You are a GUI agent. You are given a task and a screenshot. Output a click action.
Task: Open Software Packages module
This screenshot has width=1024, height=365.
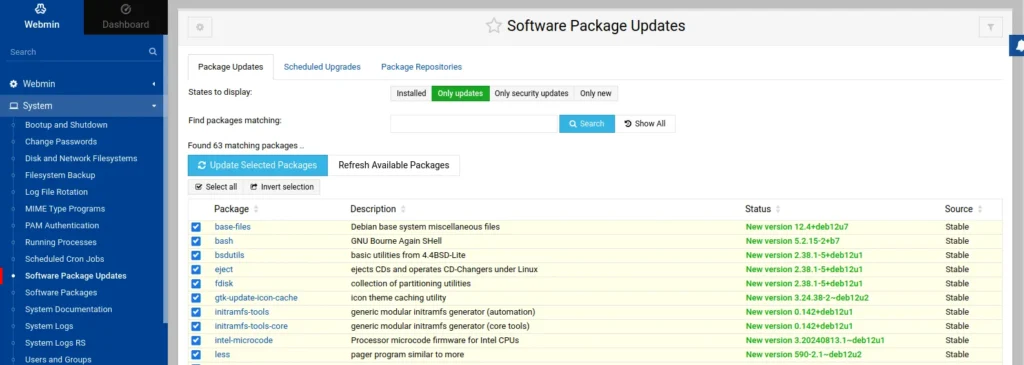point(61,293)
